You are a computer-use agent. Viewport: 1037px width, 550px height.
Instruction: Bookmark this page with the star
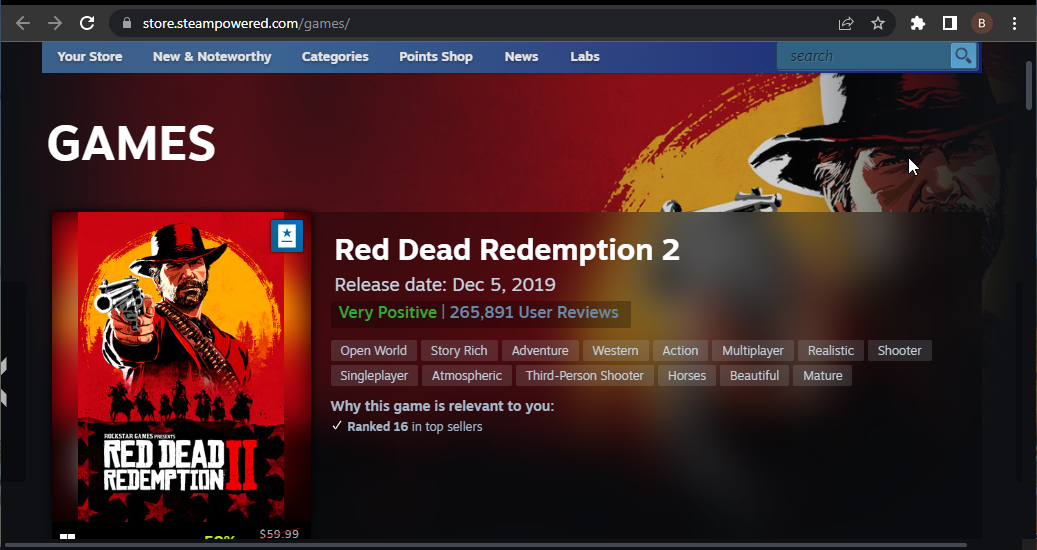pos(878,23)
